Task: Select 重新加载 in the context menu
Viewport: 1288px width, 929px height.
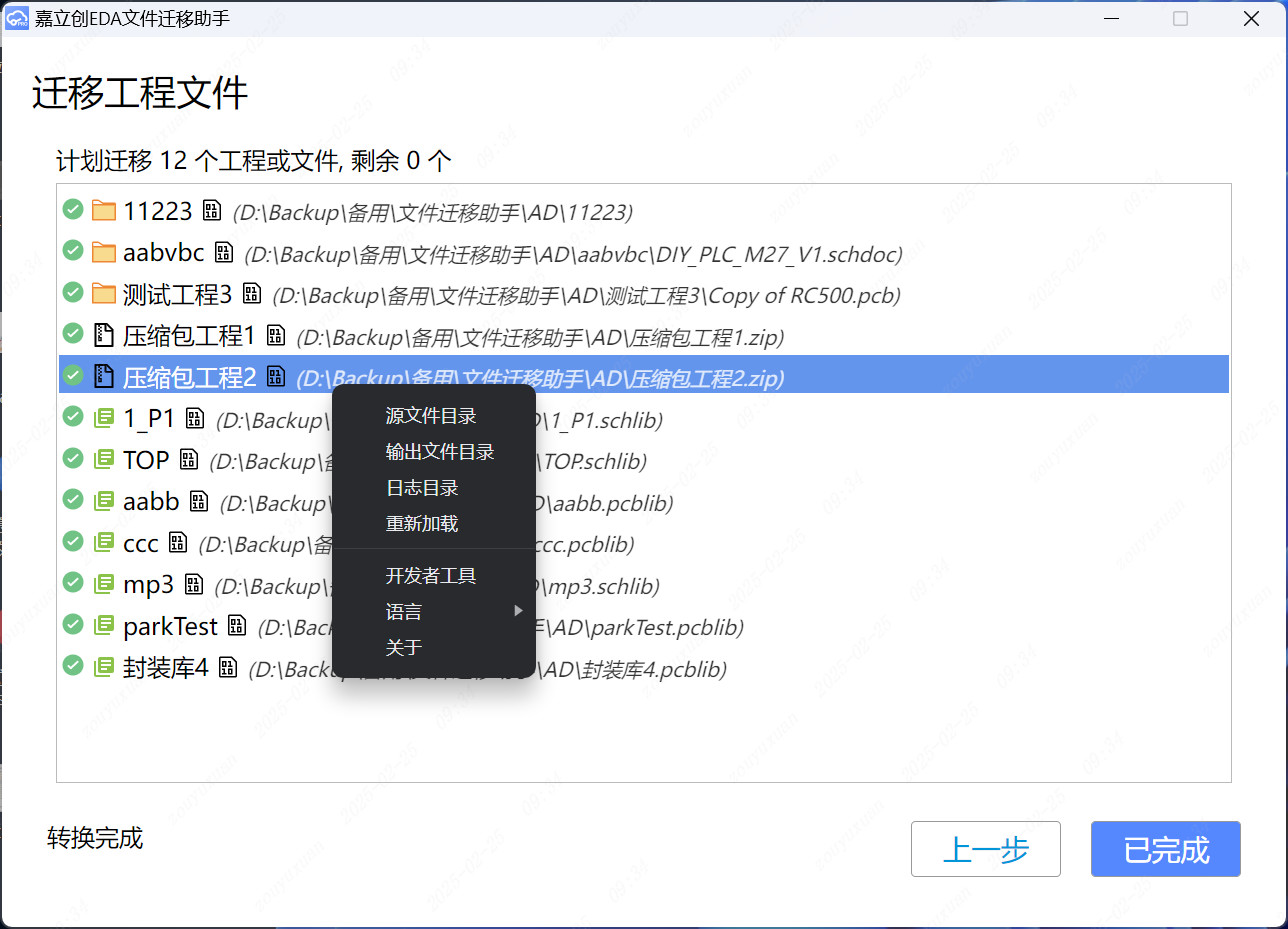Action: [433, 523]
